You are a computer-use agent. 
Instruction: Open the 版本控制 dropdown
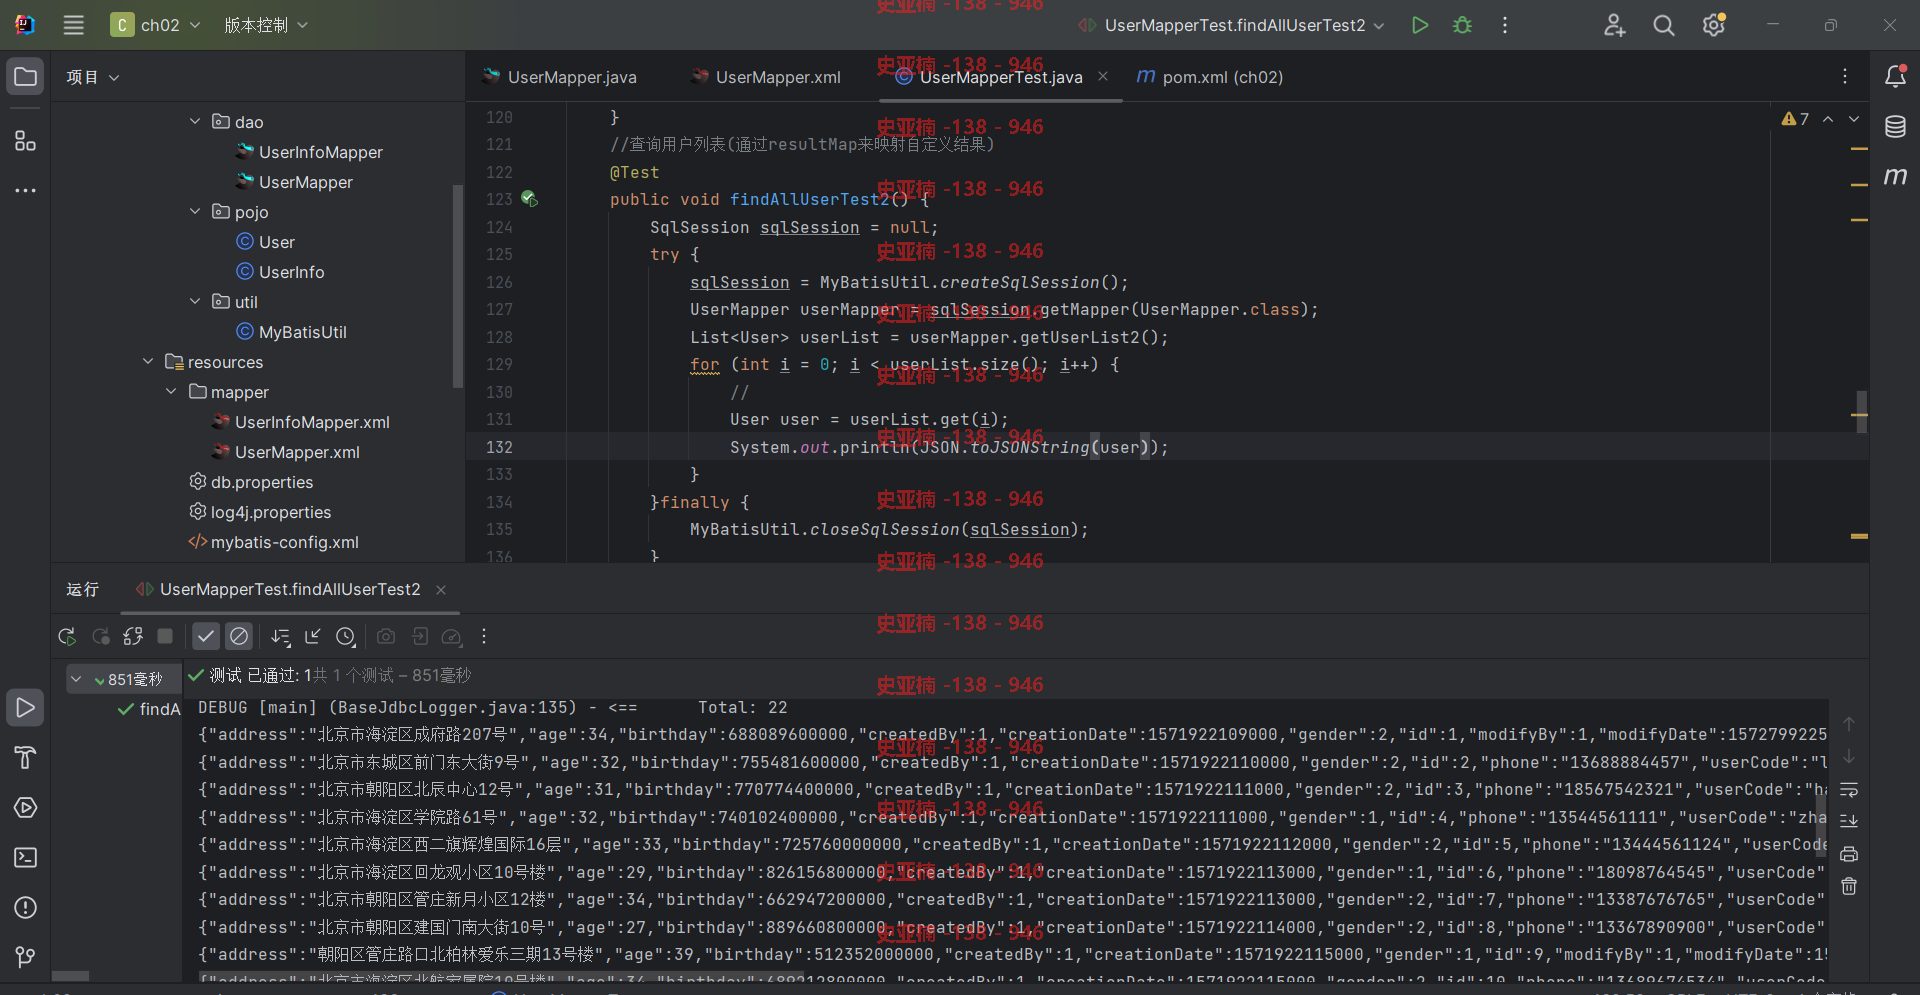(266, 25)
